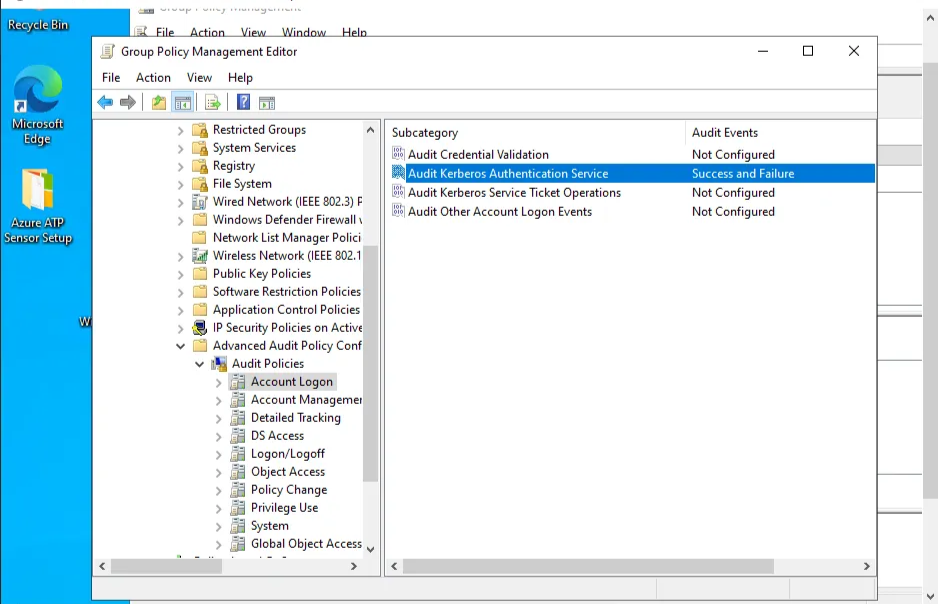Click the Back arrow toolbar icon
Image resolution: width=938 pixels, height=604 pixels.
point(105,102)
